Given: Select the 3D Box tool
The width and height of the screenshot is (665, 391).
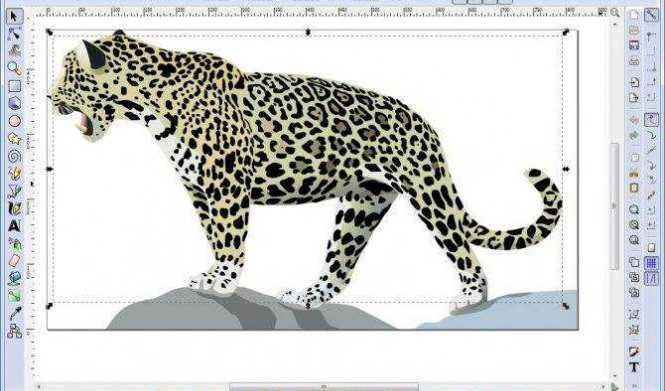Looking at the screenshot, I should click(x=14, y=103).
